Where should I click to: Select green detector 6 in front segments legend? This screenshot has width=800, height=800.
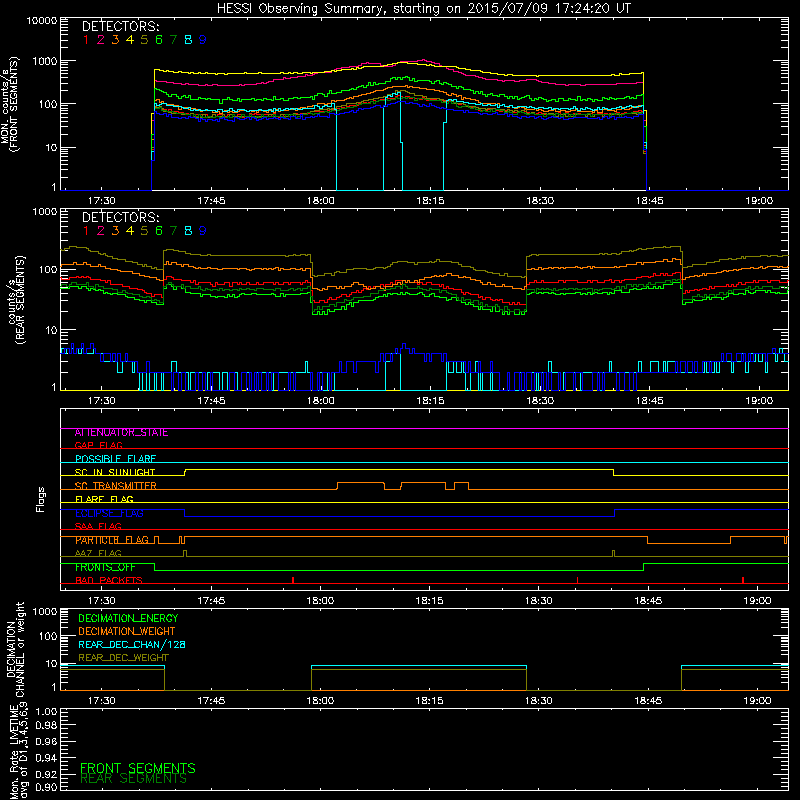click(159, 40)
